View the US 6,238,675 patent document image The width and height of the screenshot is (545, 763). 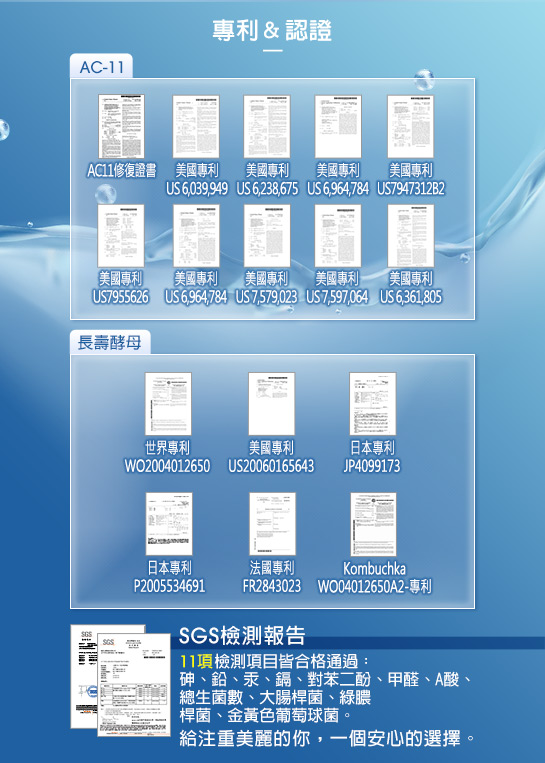[267, 127]
